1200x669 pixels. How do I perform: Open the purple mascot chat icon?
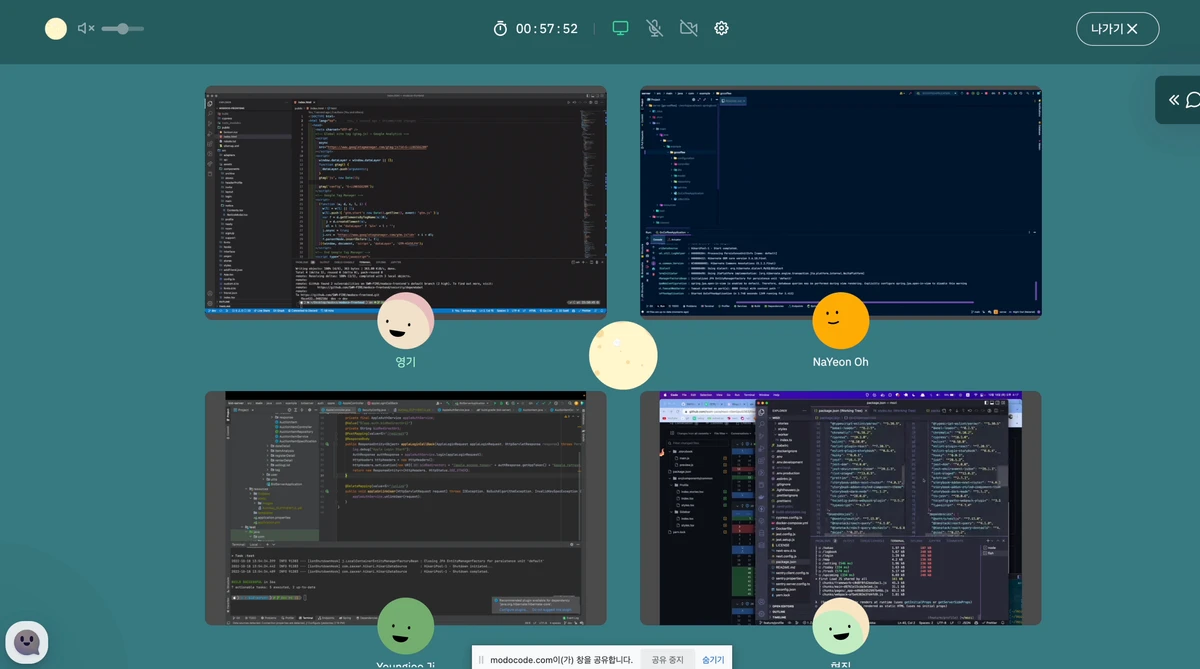[x=27, y=642]
